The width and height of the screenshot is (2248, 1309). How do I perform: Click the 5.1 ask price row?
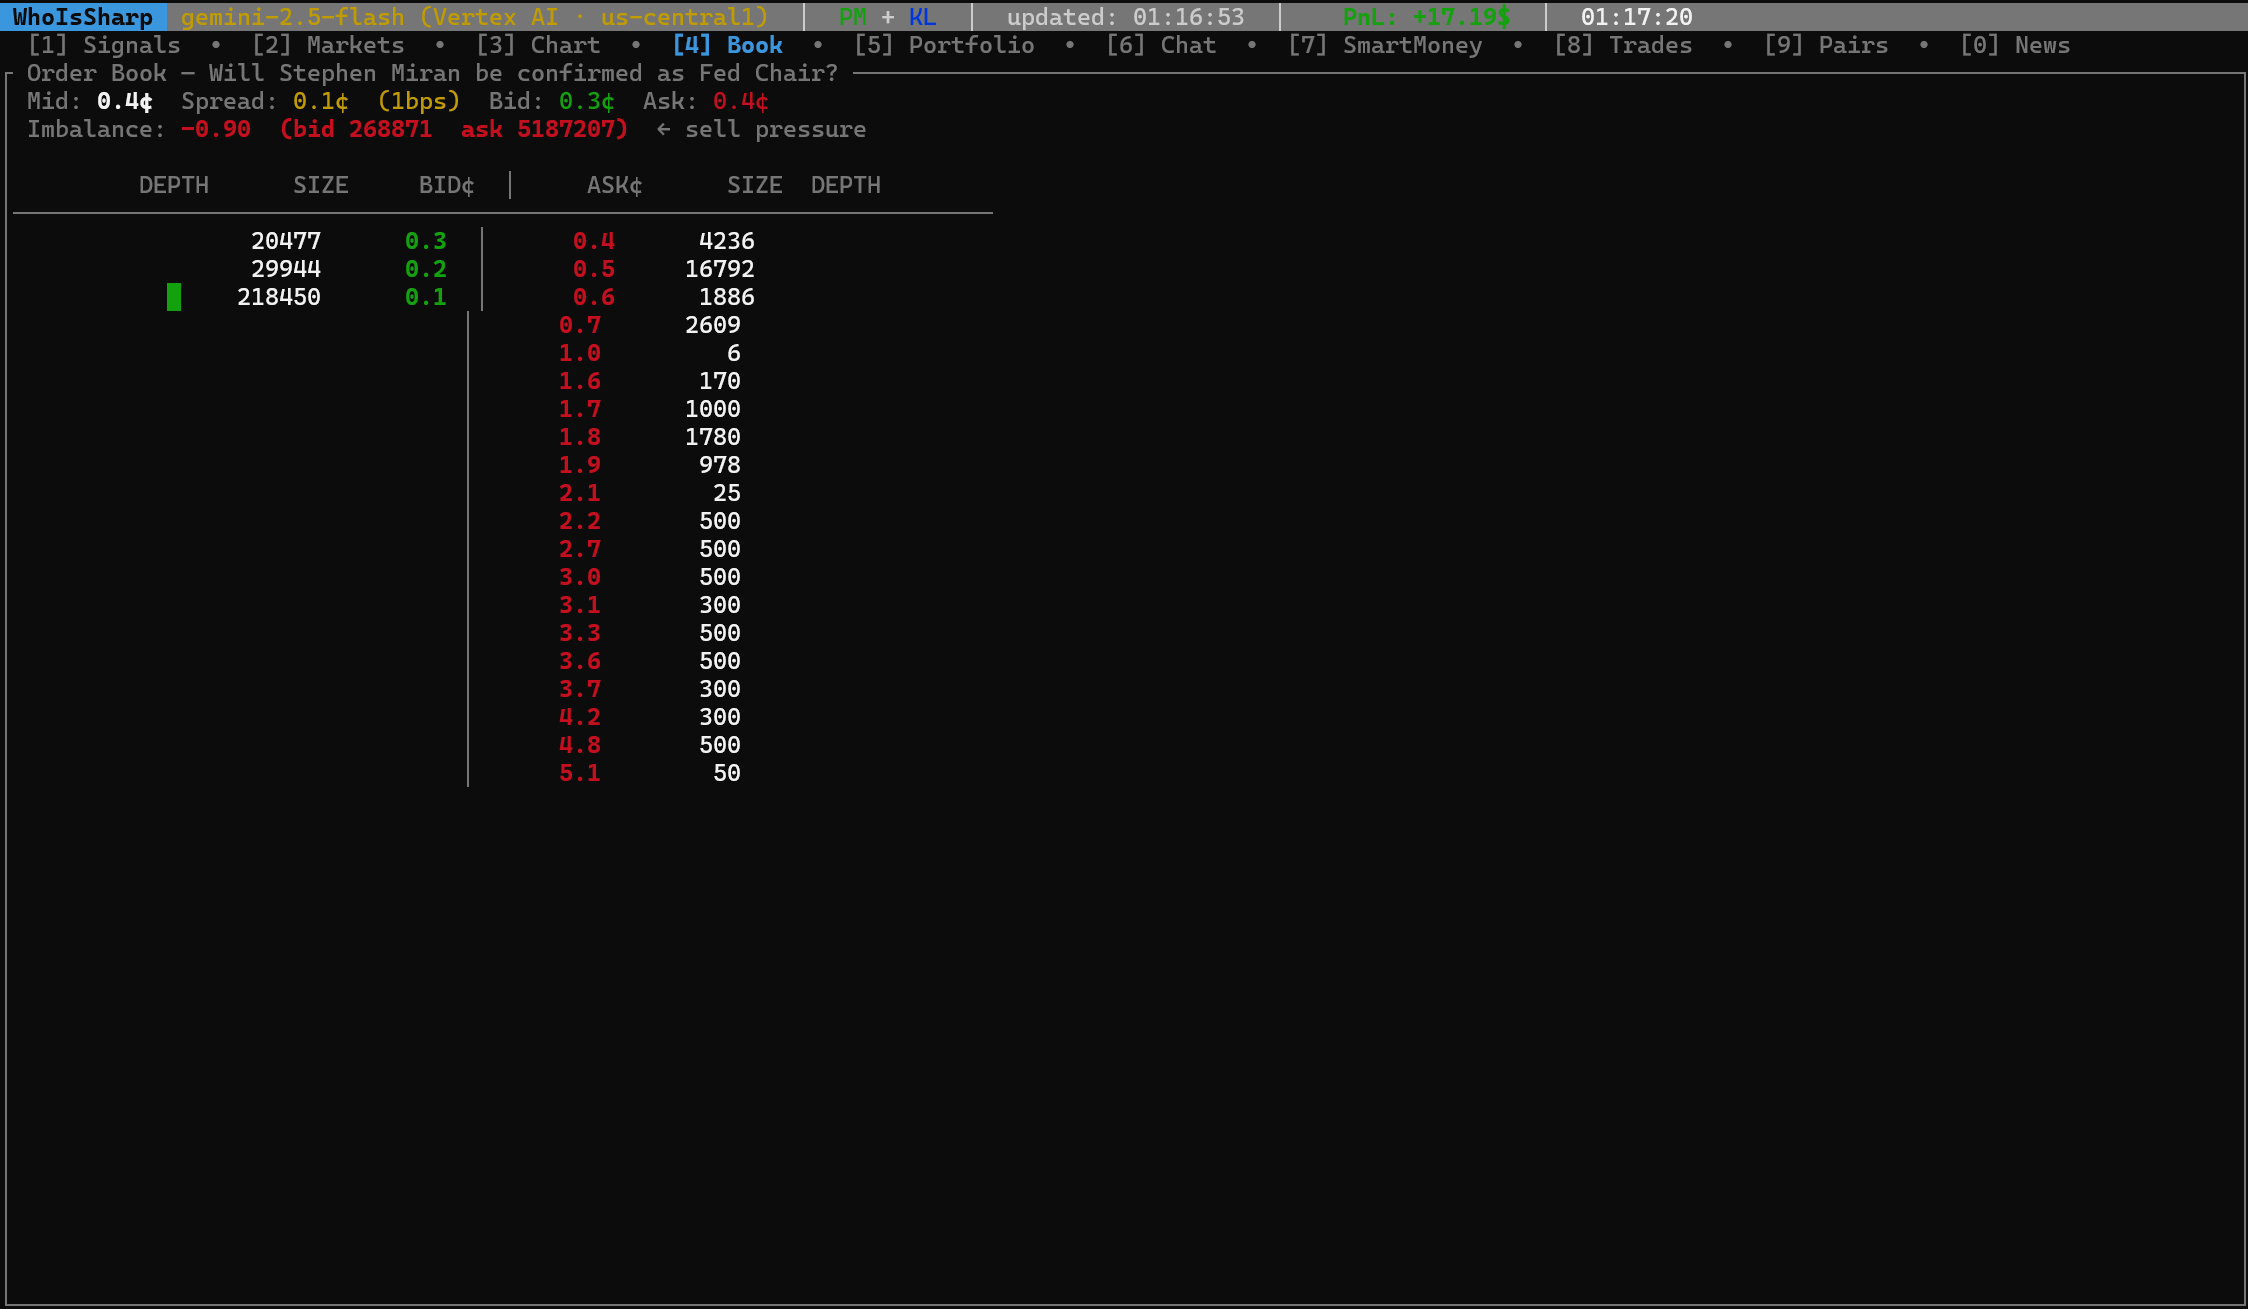point(580,773)
